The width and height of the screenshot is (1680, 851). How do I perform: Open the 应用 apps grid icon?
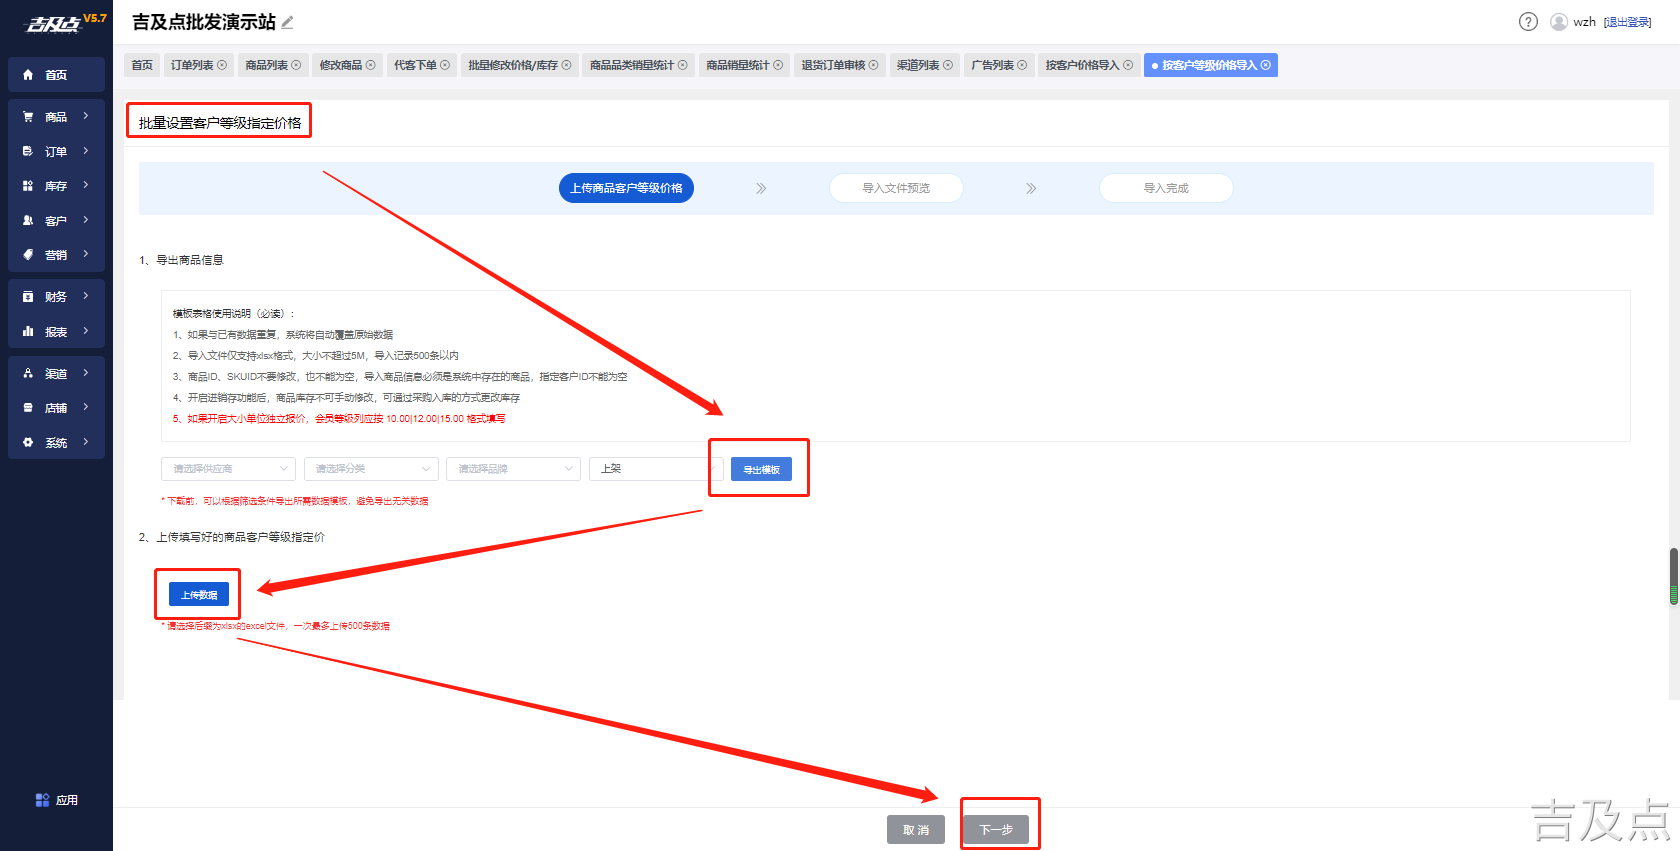[42, 800]
